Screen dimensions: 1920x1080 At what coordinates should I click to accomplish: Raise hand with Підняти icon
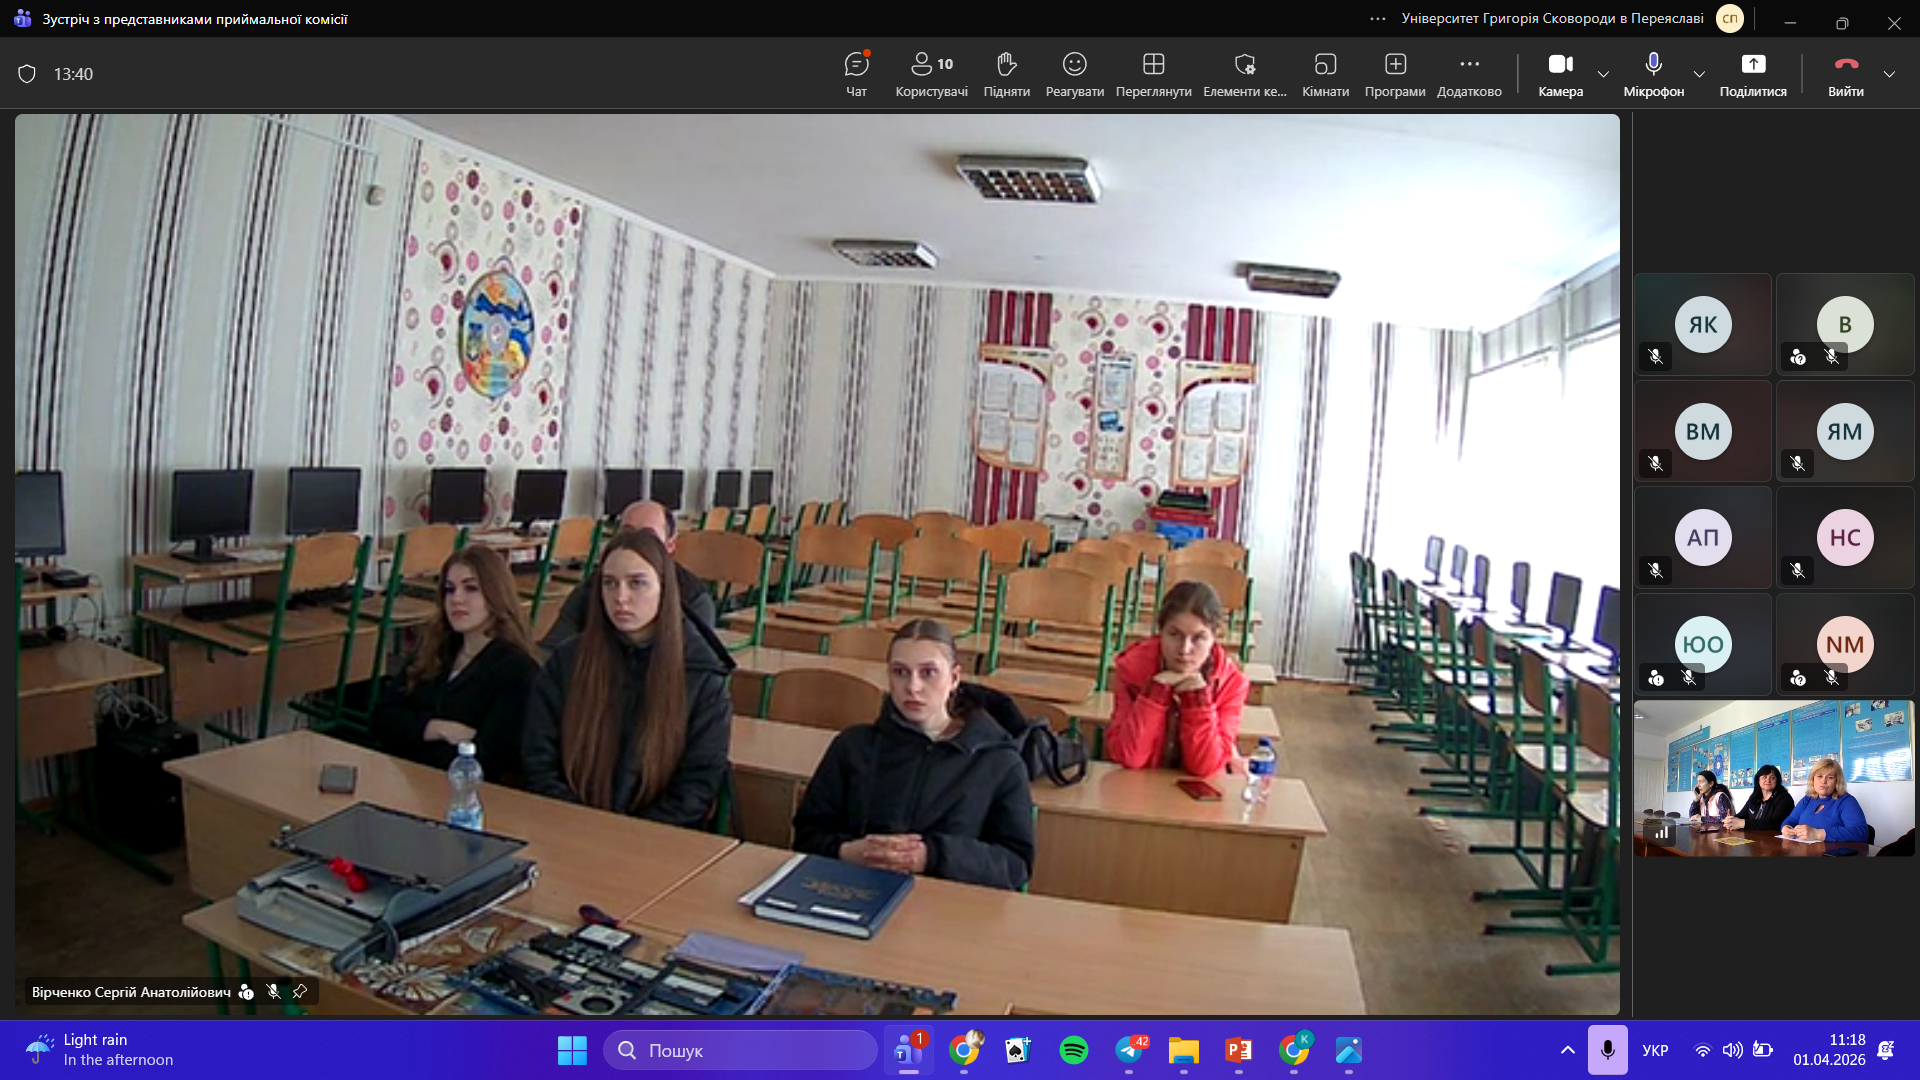pos(1006,74)
